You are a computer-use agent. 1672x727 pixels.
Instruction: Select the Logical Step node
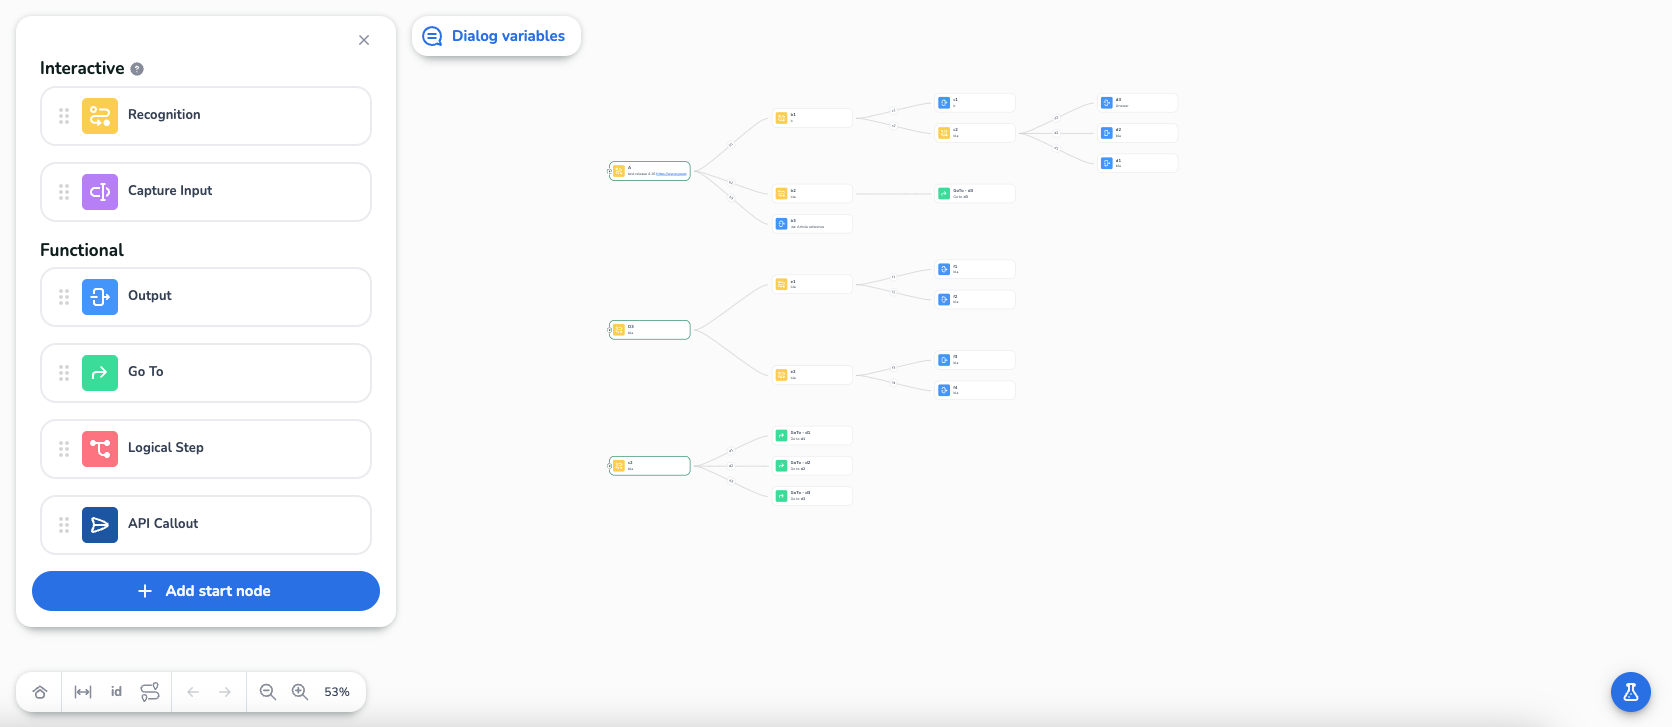coord(206,449)
